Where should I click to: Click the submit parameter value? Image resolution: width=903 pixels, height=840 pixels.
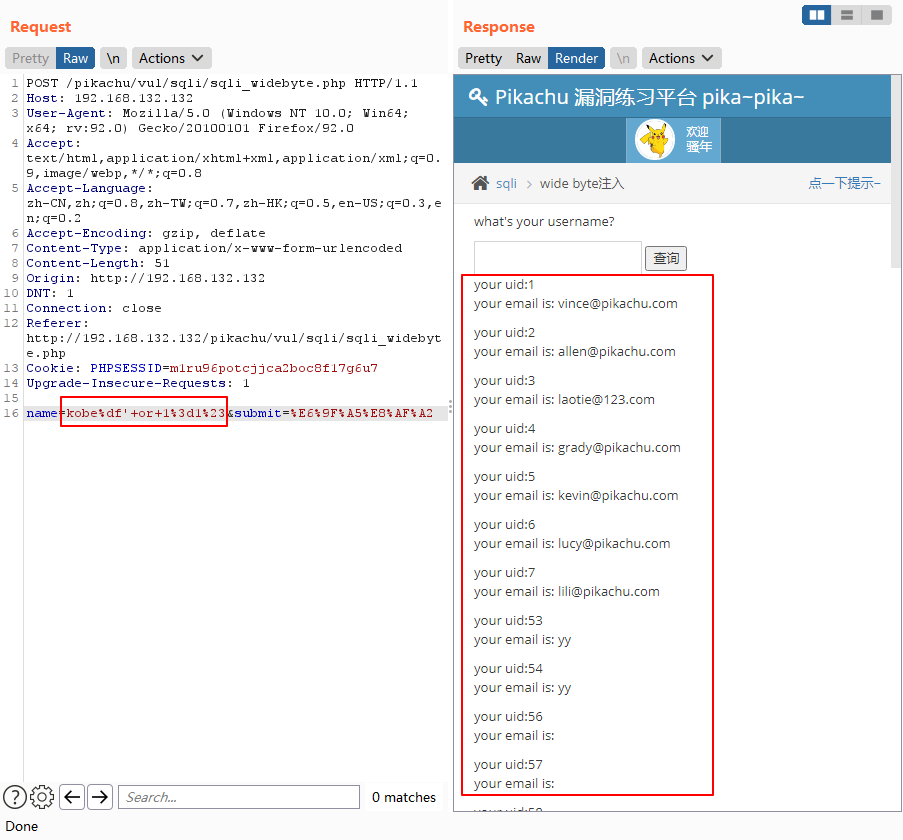361,413
